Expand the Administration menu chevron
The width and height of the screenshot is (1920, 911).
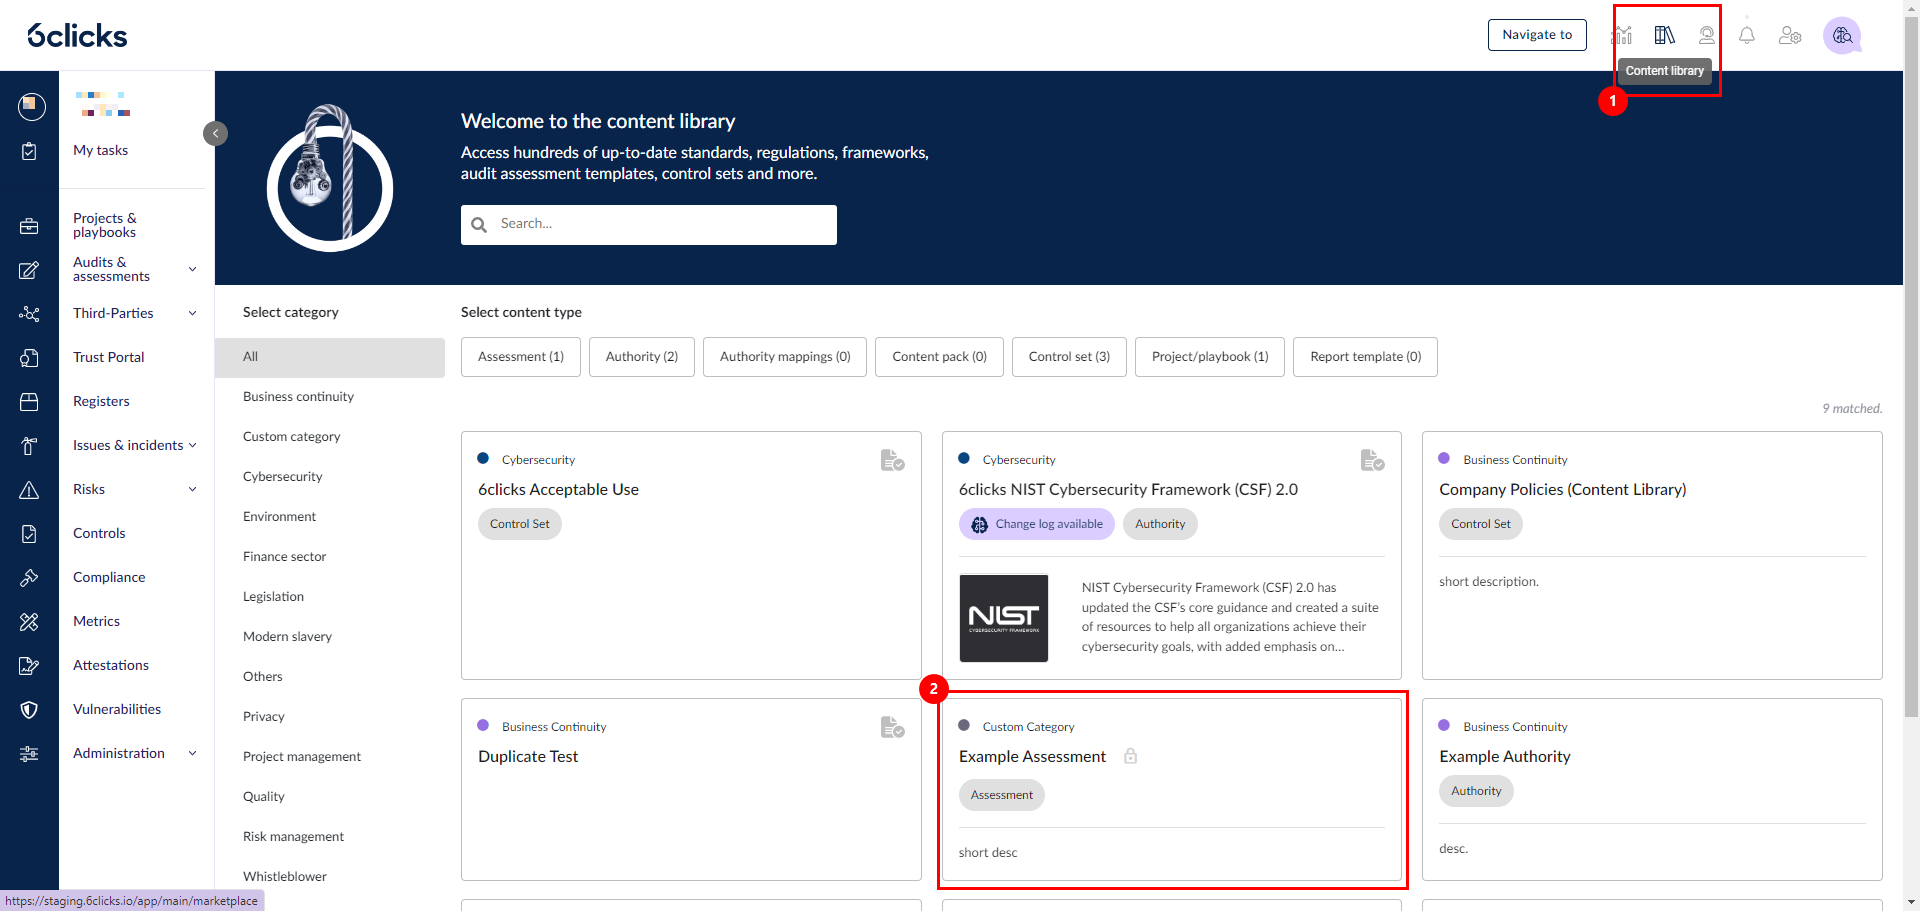tap(193, 753)
